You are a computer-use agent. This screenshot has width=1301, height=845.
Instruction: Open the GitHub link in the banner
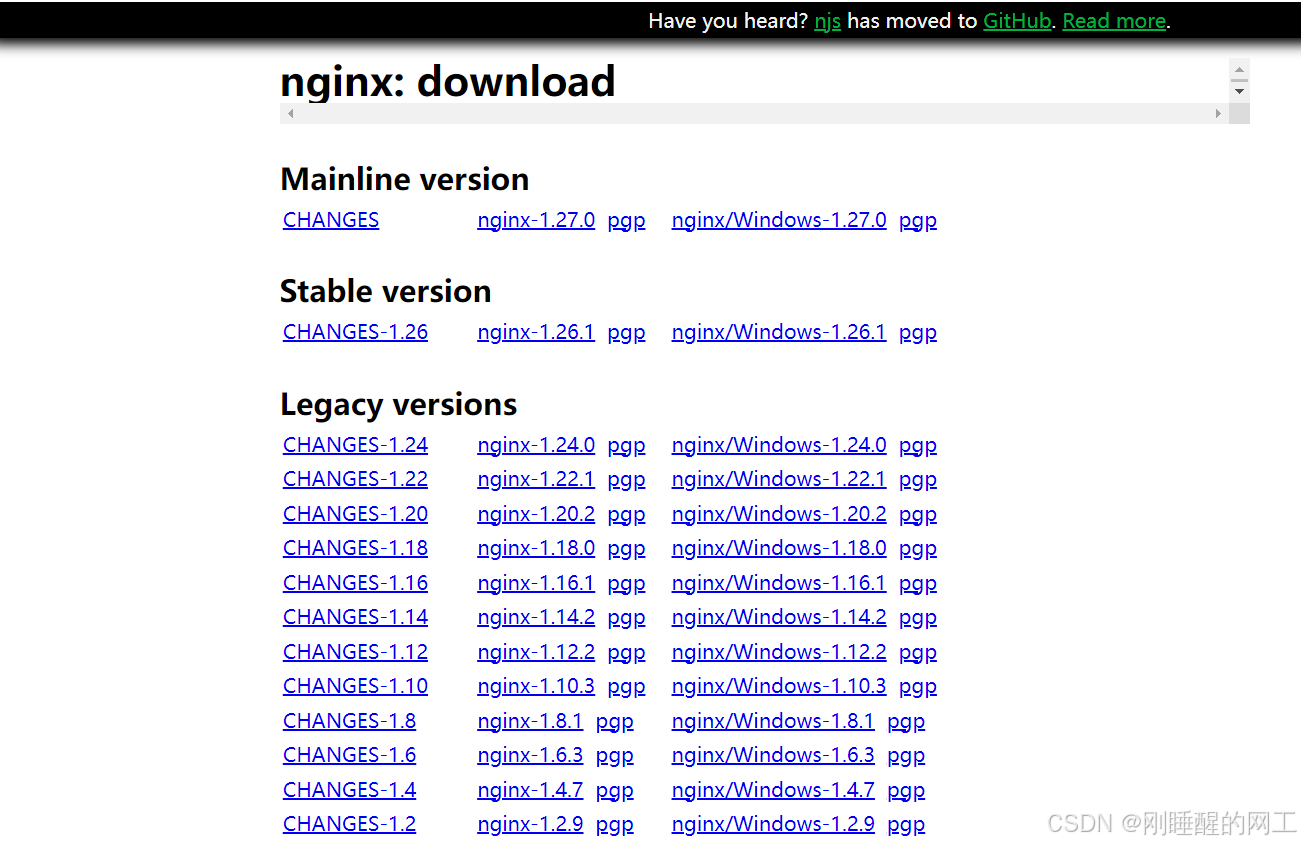coord(1017,21)
